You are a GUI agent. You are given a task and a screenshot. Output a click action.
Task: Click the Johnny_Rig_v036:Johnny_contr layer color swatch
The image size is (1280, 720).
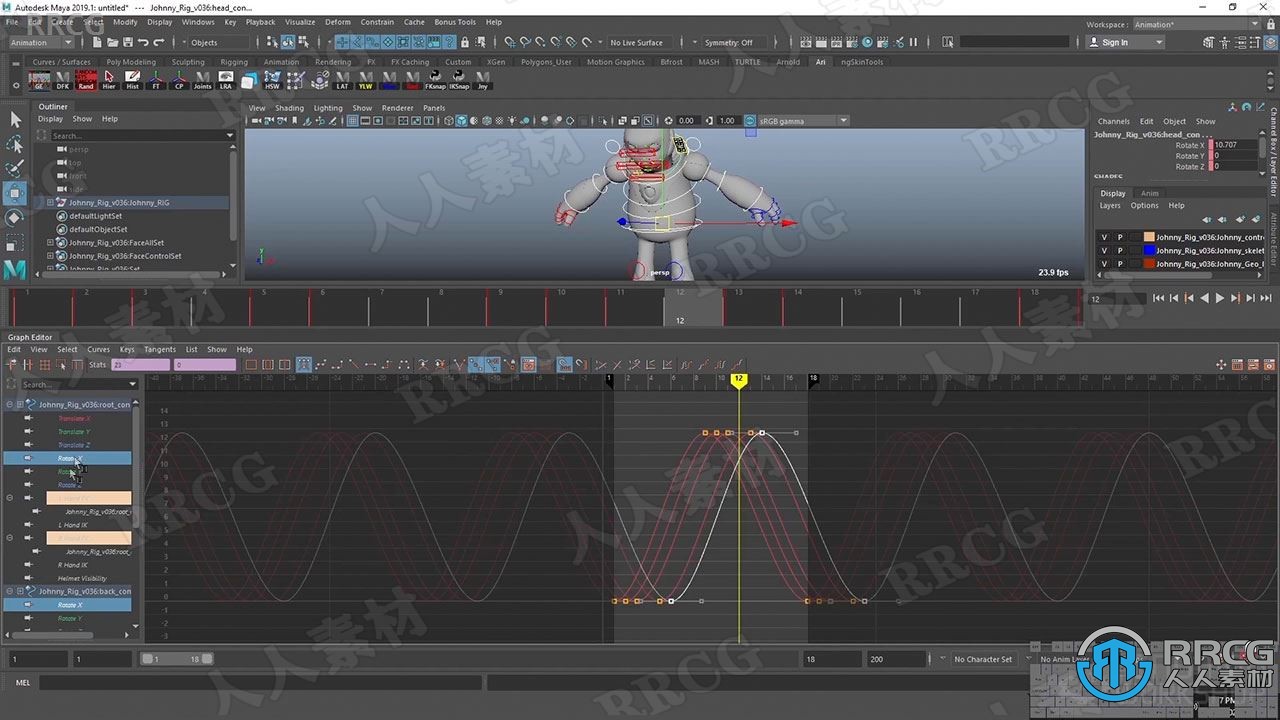pos(1149,237)
